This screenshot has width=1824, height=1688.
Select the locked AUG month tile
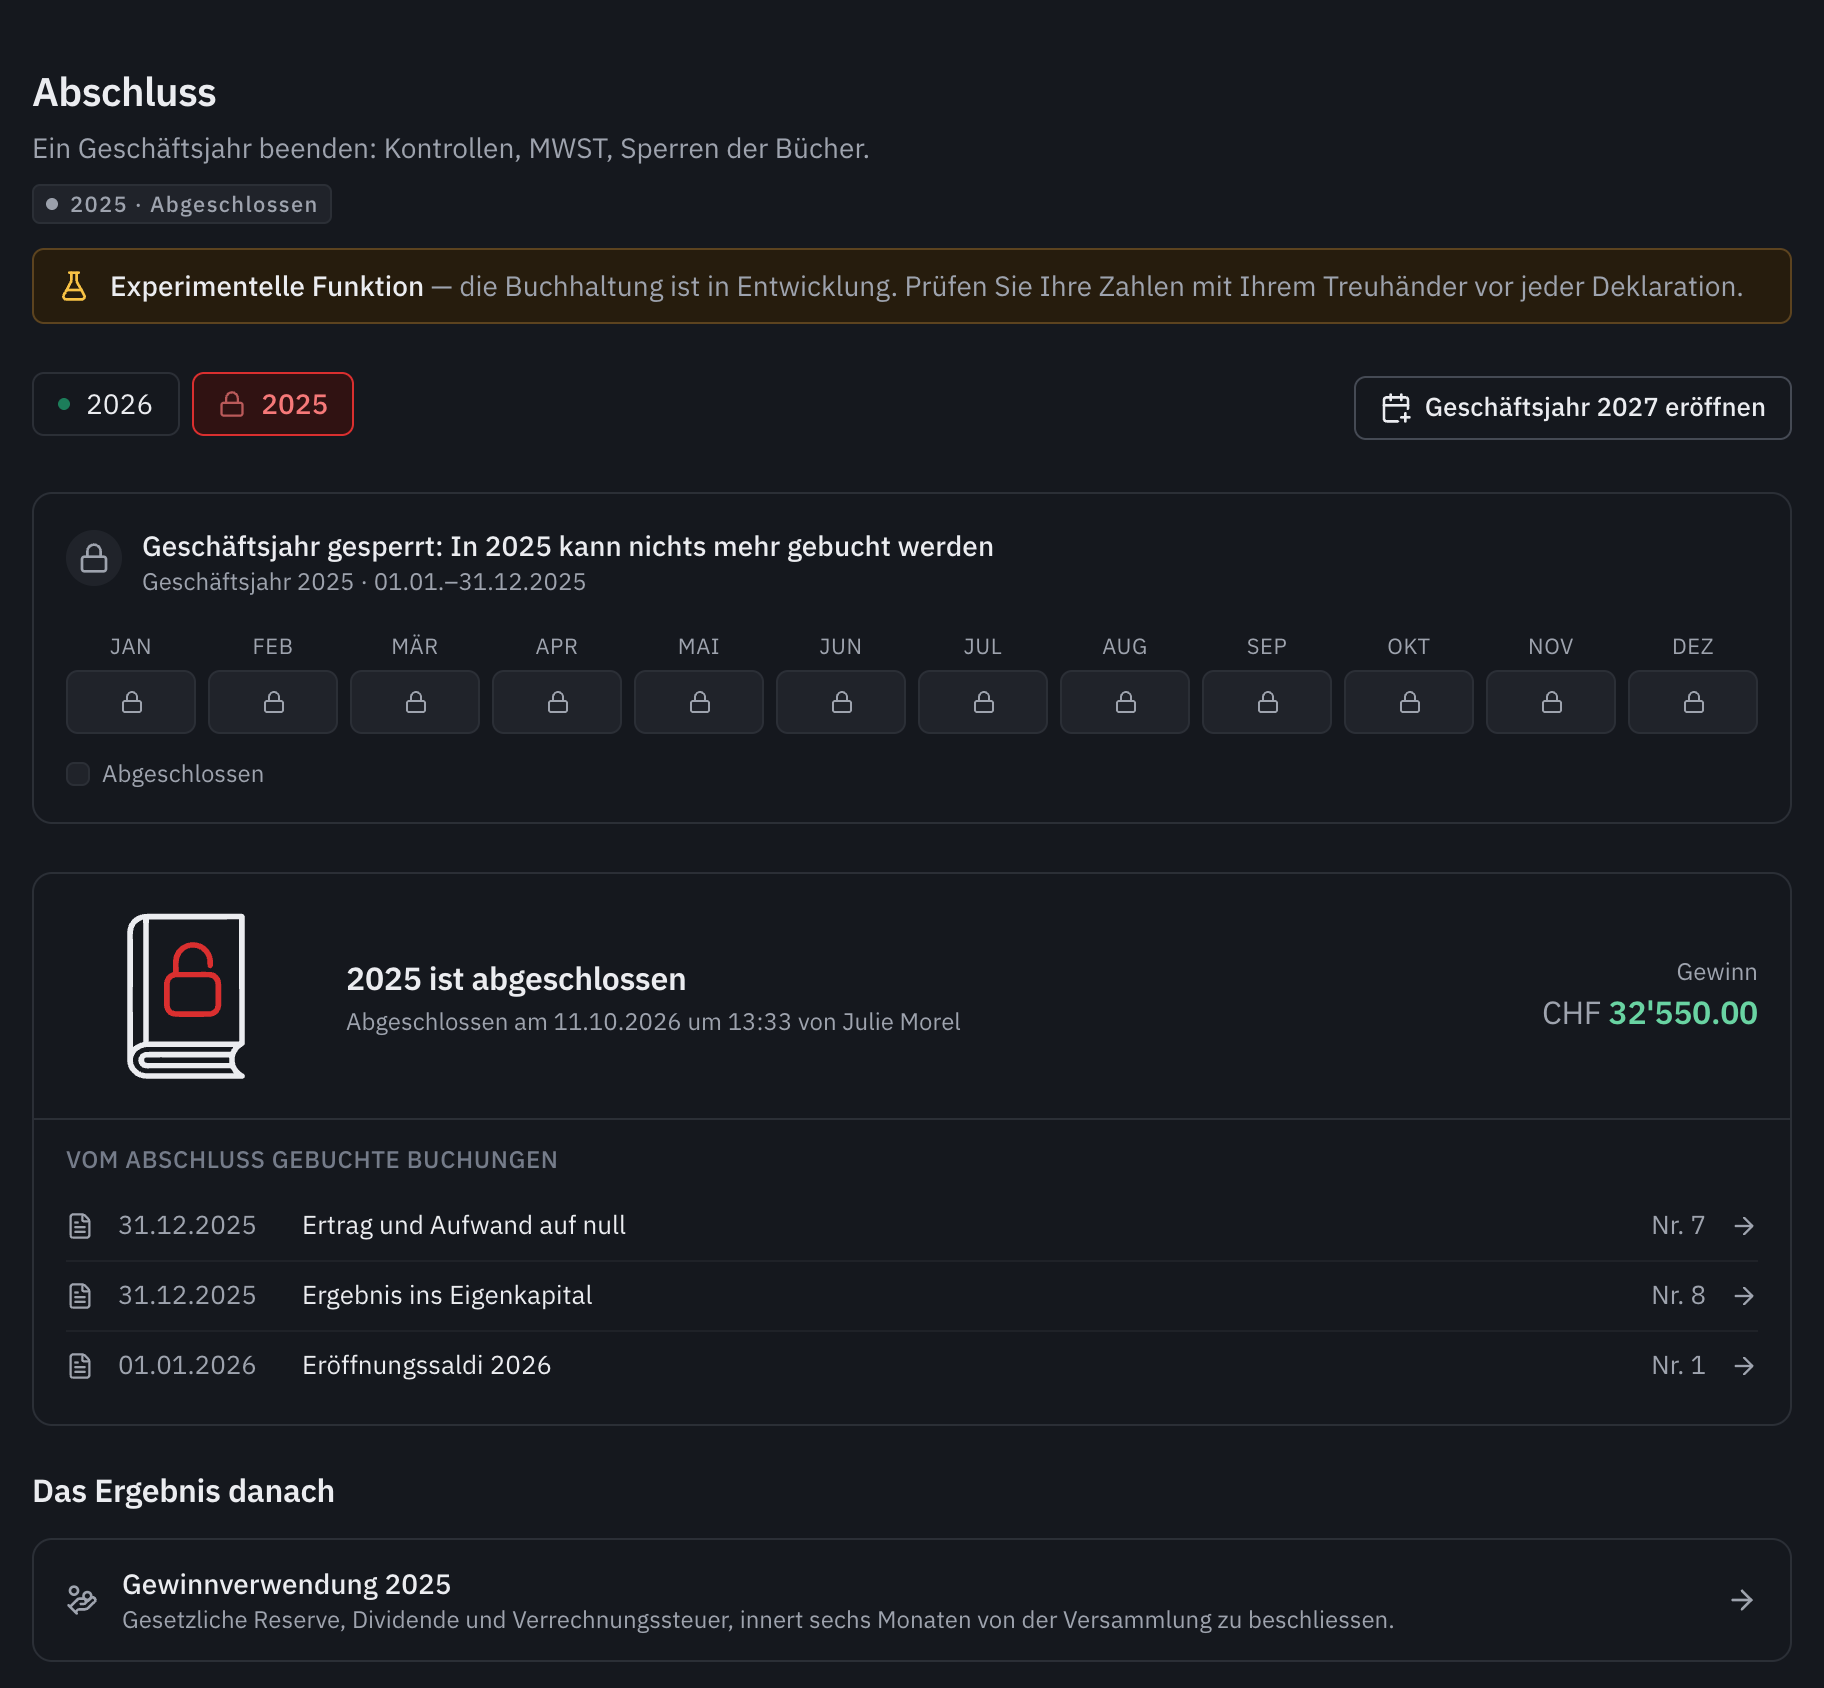(x=1125, y=702)
